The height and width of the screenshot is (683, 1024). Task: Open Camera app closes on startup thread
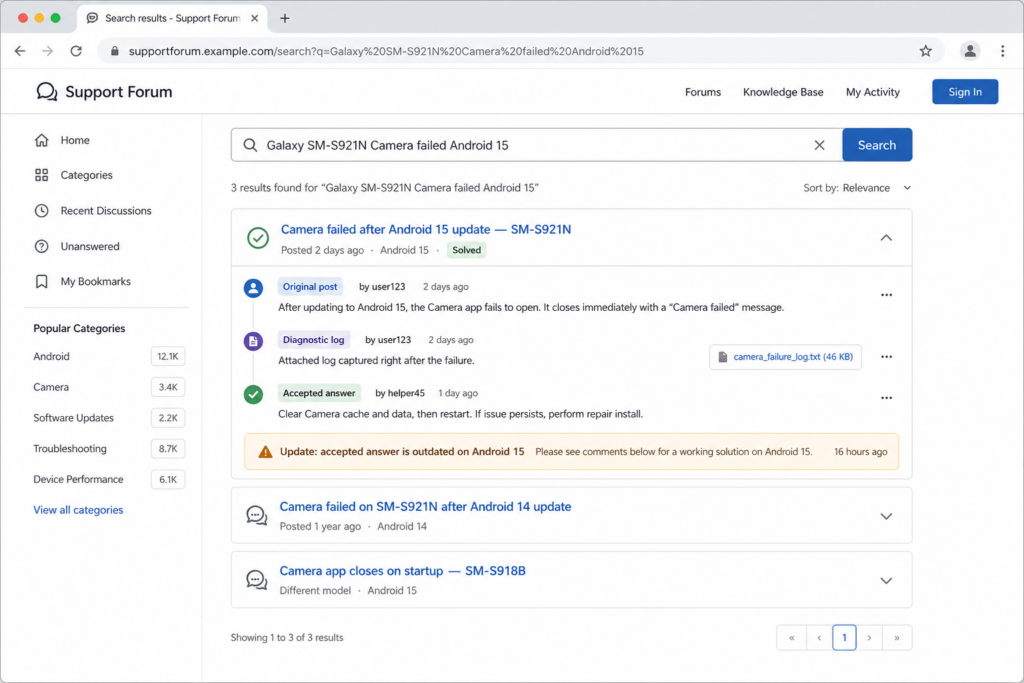[402, 571]
